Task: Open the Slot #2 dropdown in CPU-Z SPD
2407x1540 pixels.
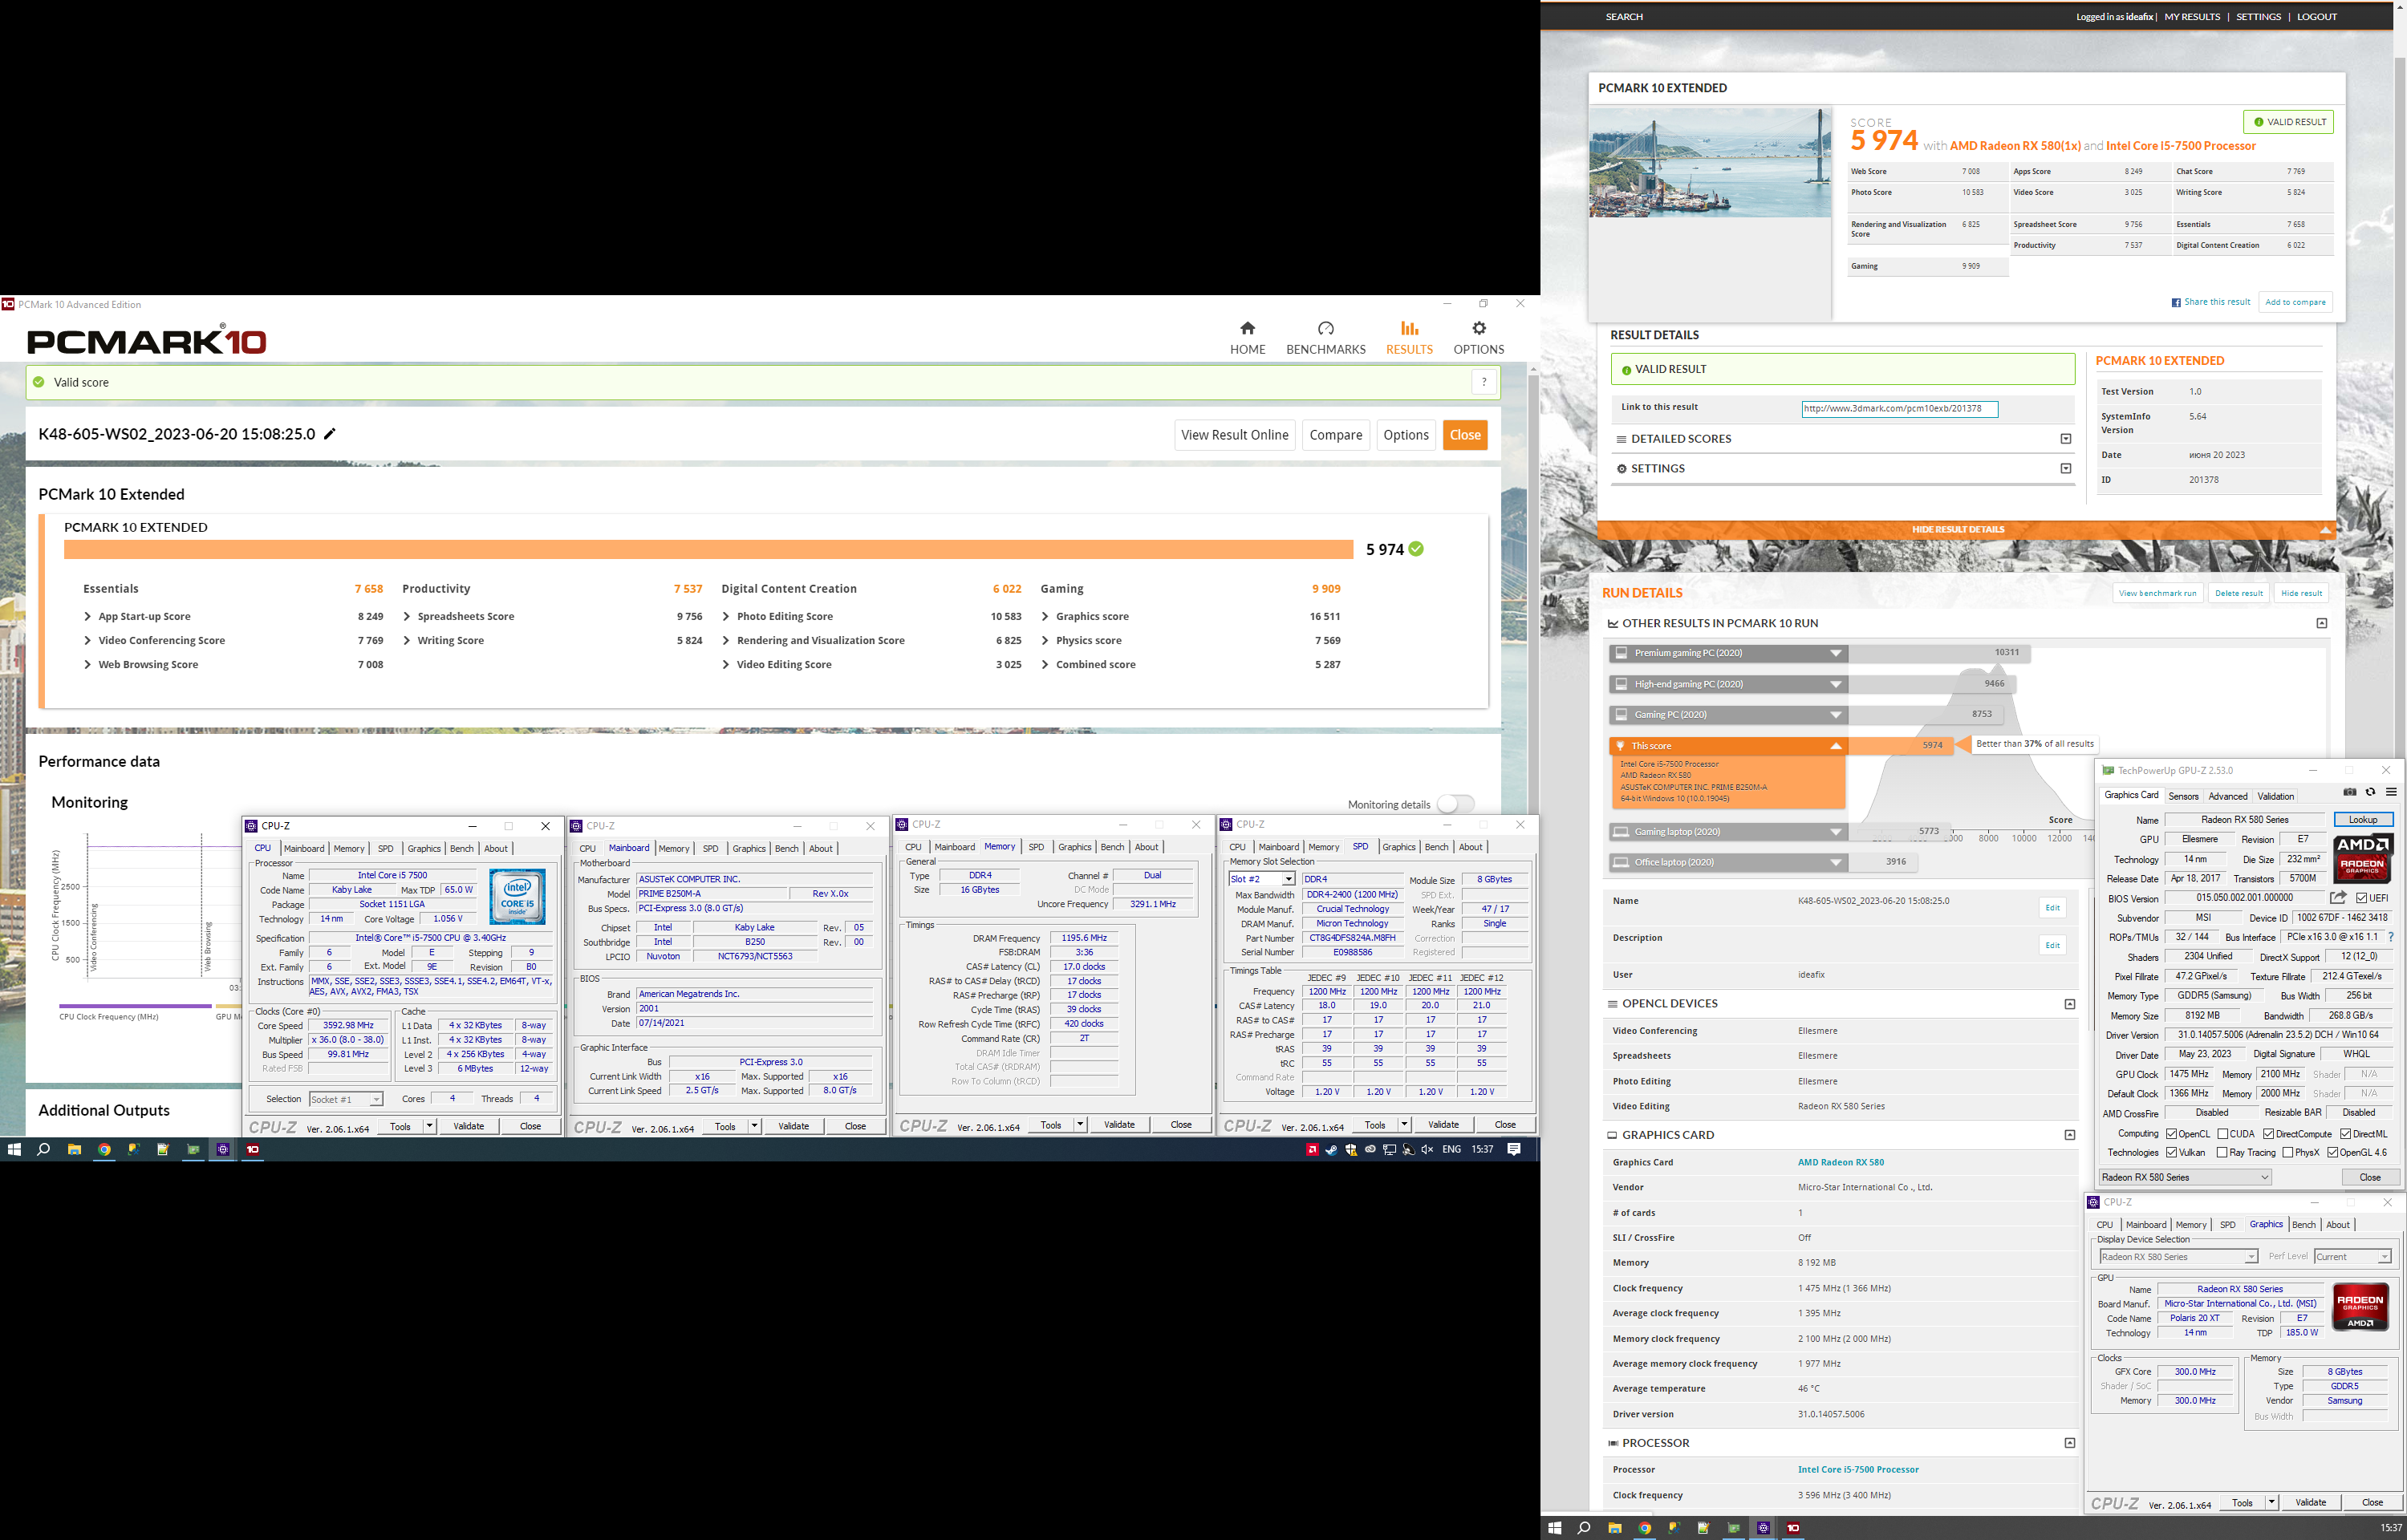Action: point(1288,879)
